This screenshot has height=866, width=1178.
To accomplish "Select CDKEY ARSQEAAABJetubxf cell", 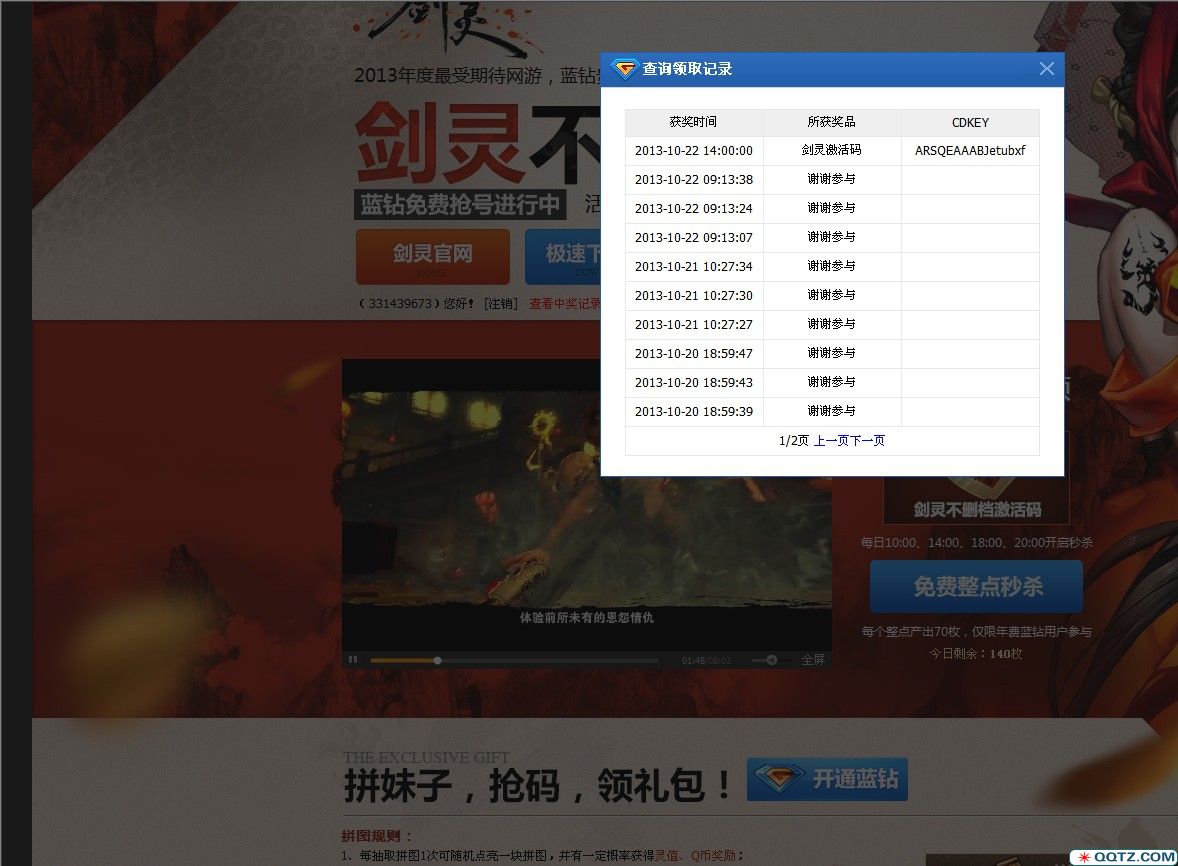I will [970, 150].
